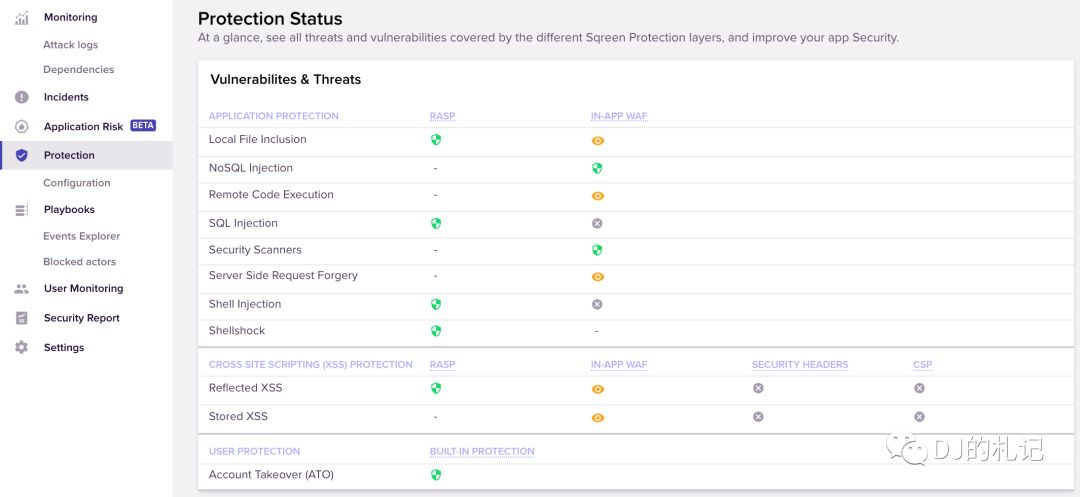
Task: Click the Built-in Protection column header link
Action: [482, 451]
